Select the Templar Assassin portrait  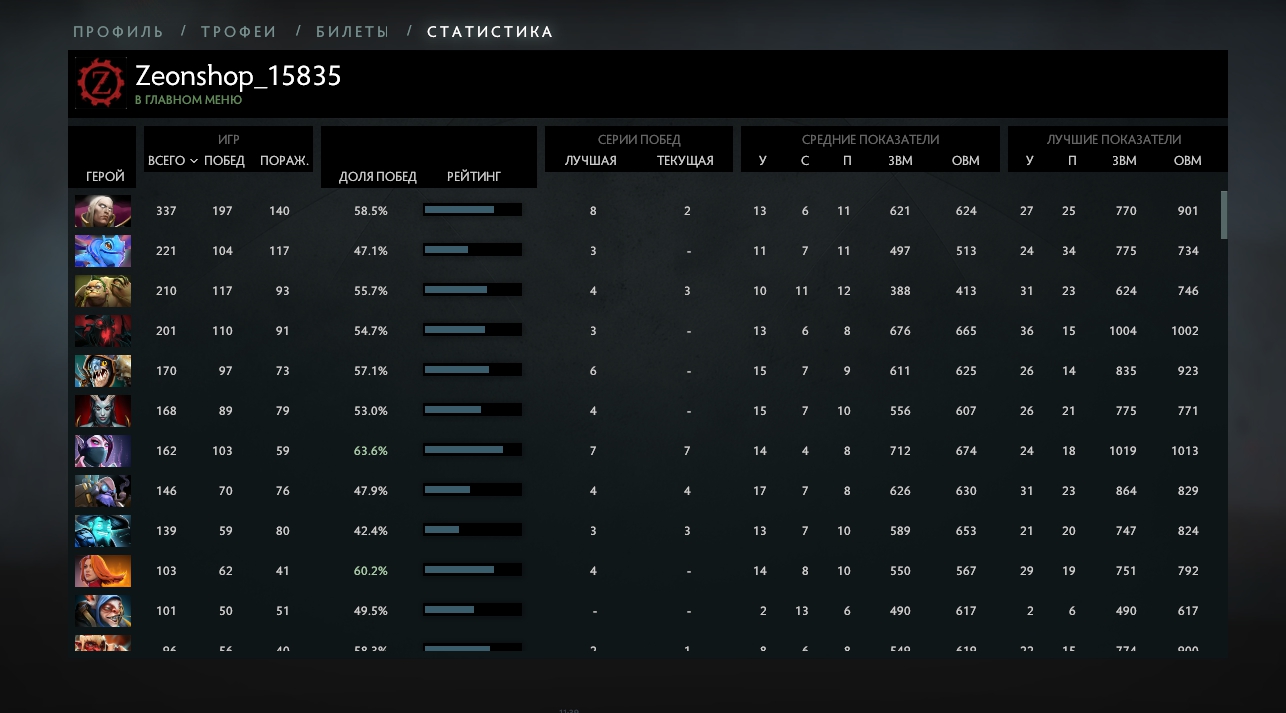pos(103,451)
